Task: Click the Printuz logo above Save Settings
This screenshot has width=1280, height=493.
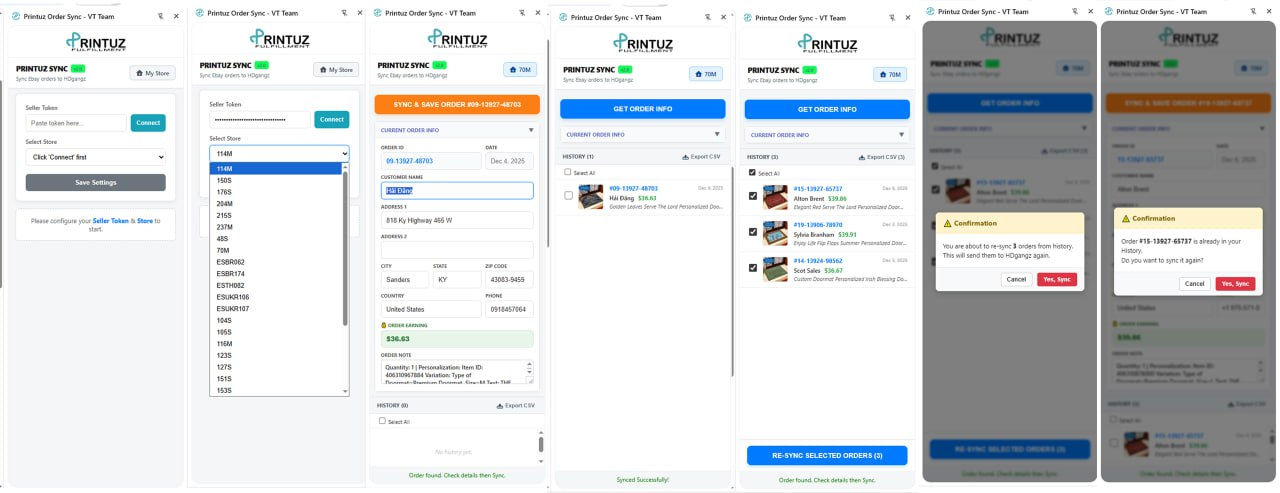Action: [96, 42]
